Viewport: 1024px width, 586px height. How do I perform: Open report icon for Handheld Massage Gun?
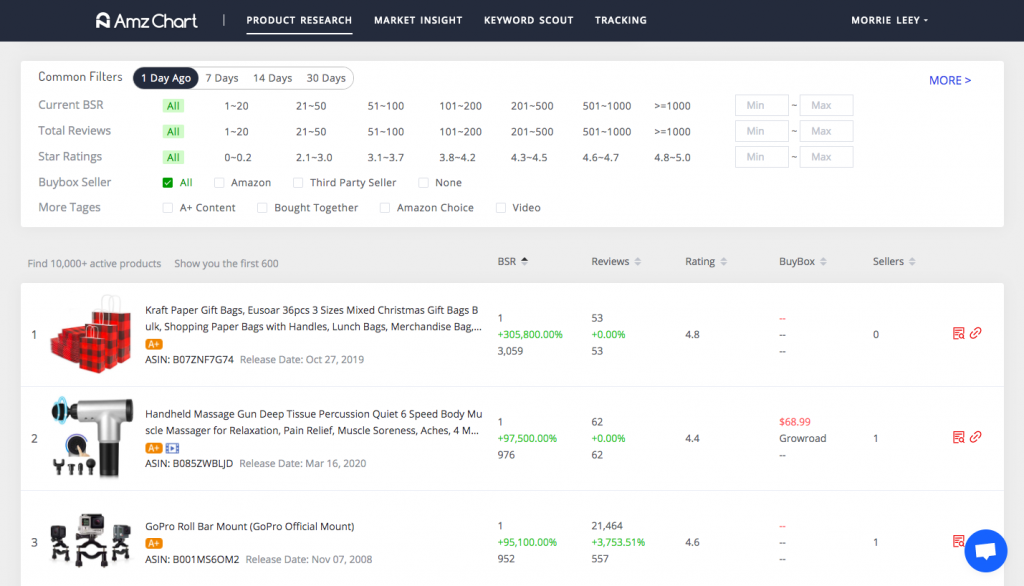(x=958, y=437)
